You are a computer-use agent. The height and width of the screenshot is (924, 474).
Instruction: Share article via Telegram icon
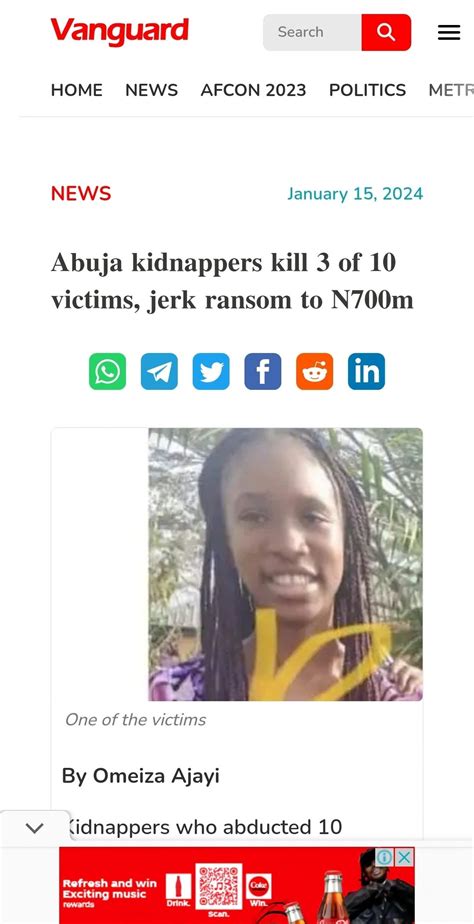pyautogui.click(x=159, y=371)
